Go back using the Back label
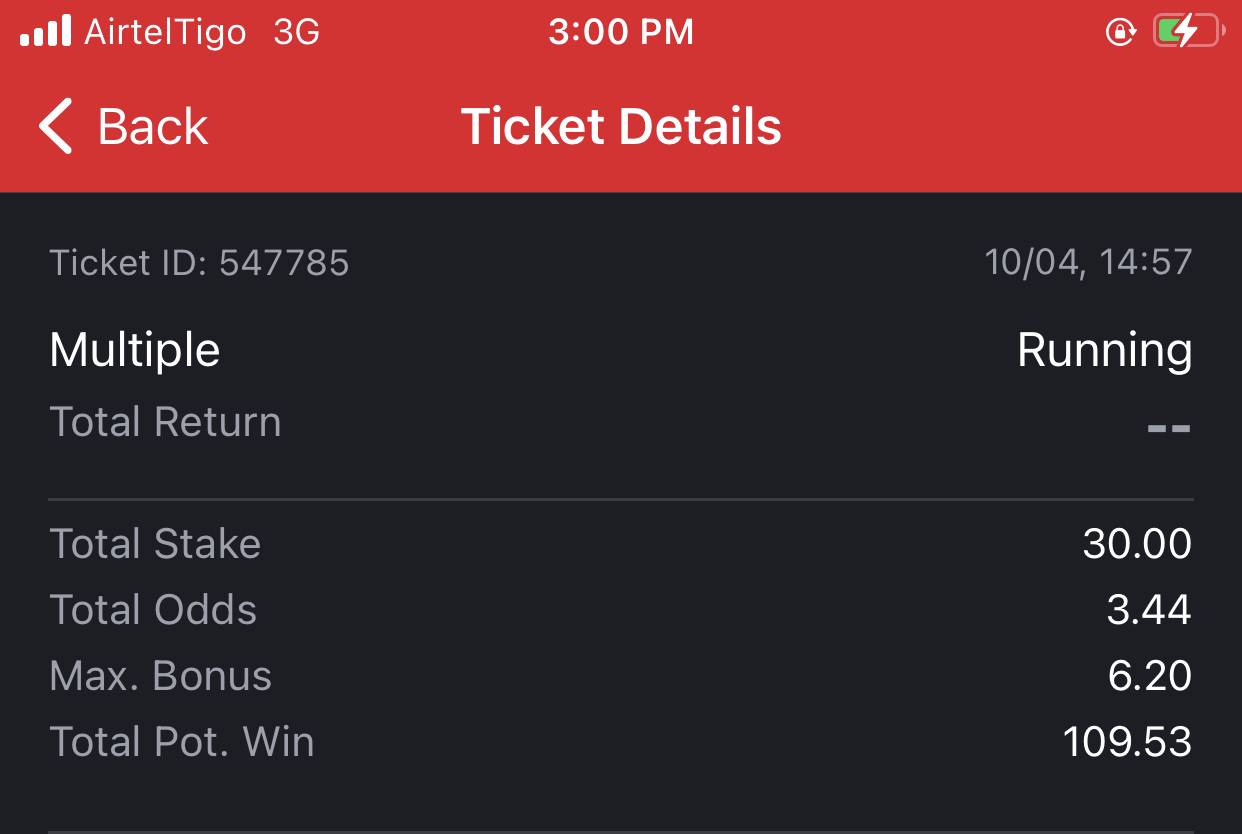The width and height of the screenshot is (1242, 834). (152, 127)
